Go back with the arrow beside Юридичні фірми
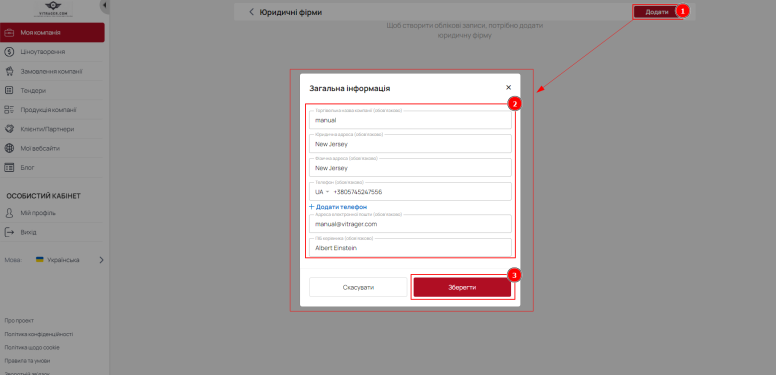The height and width of the screenshot is (375, 776). (251, 12)
